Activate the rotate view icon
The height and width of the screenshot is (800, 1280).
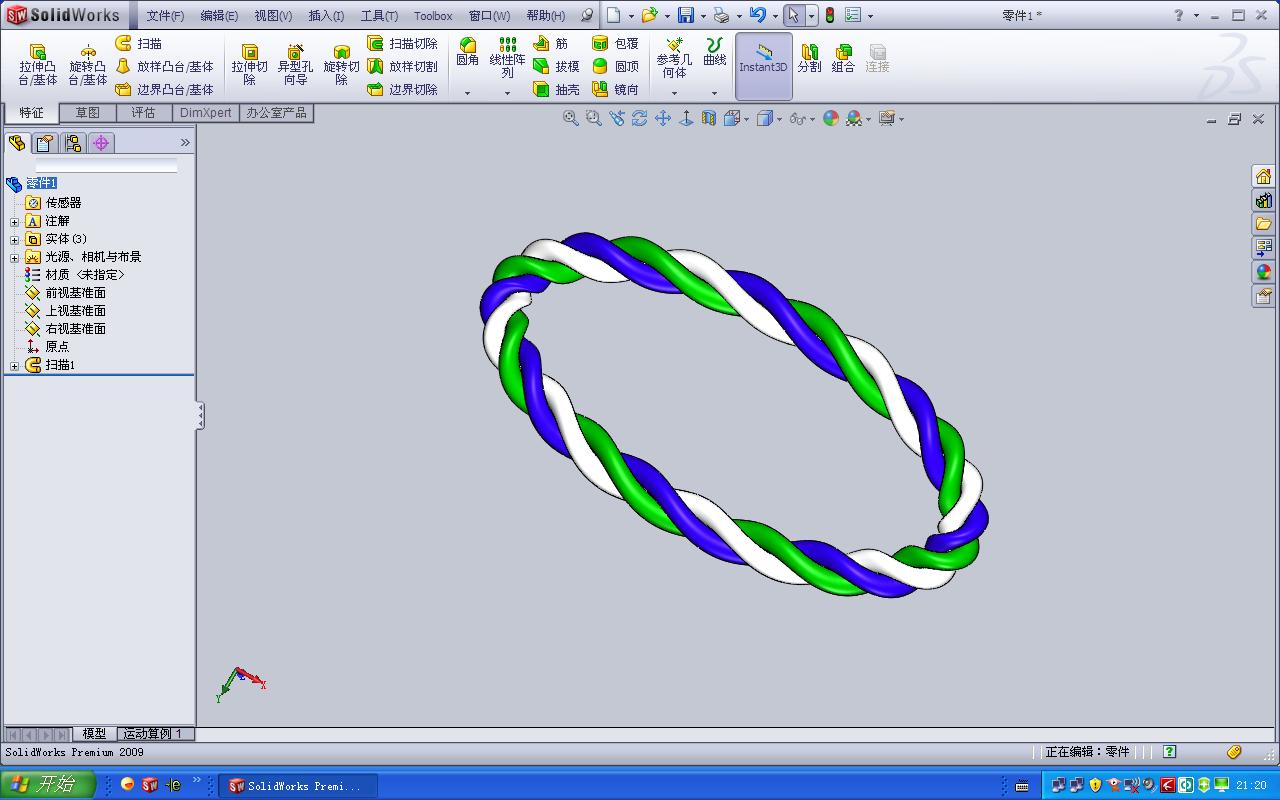(640, 118)
